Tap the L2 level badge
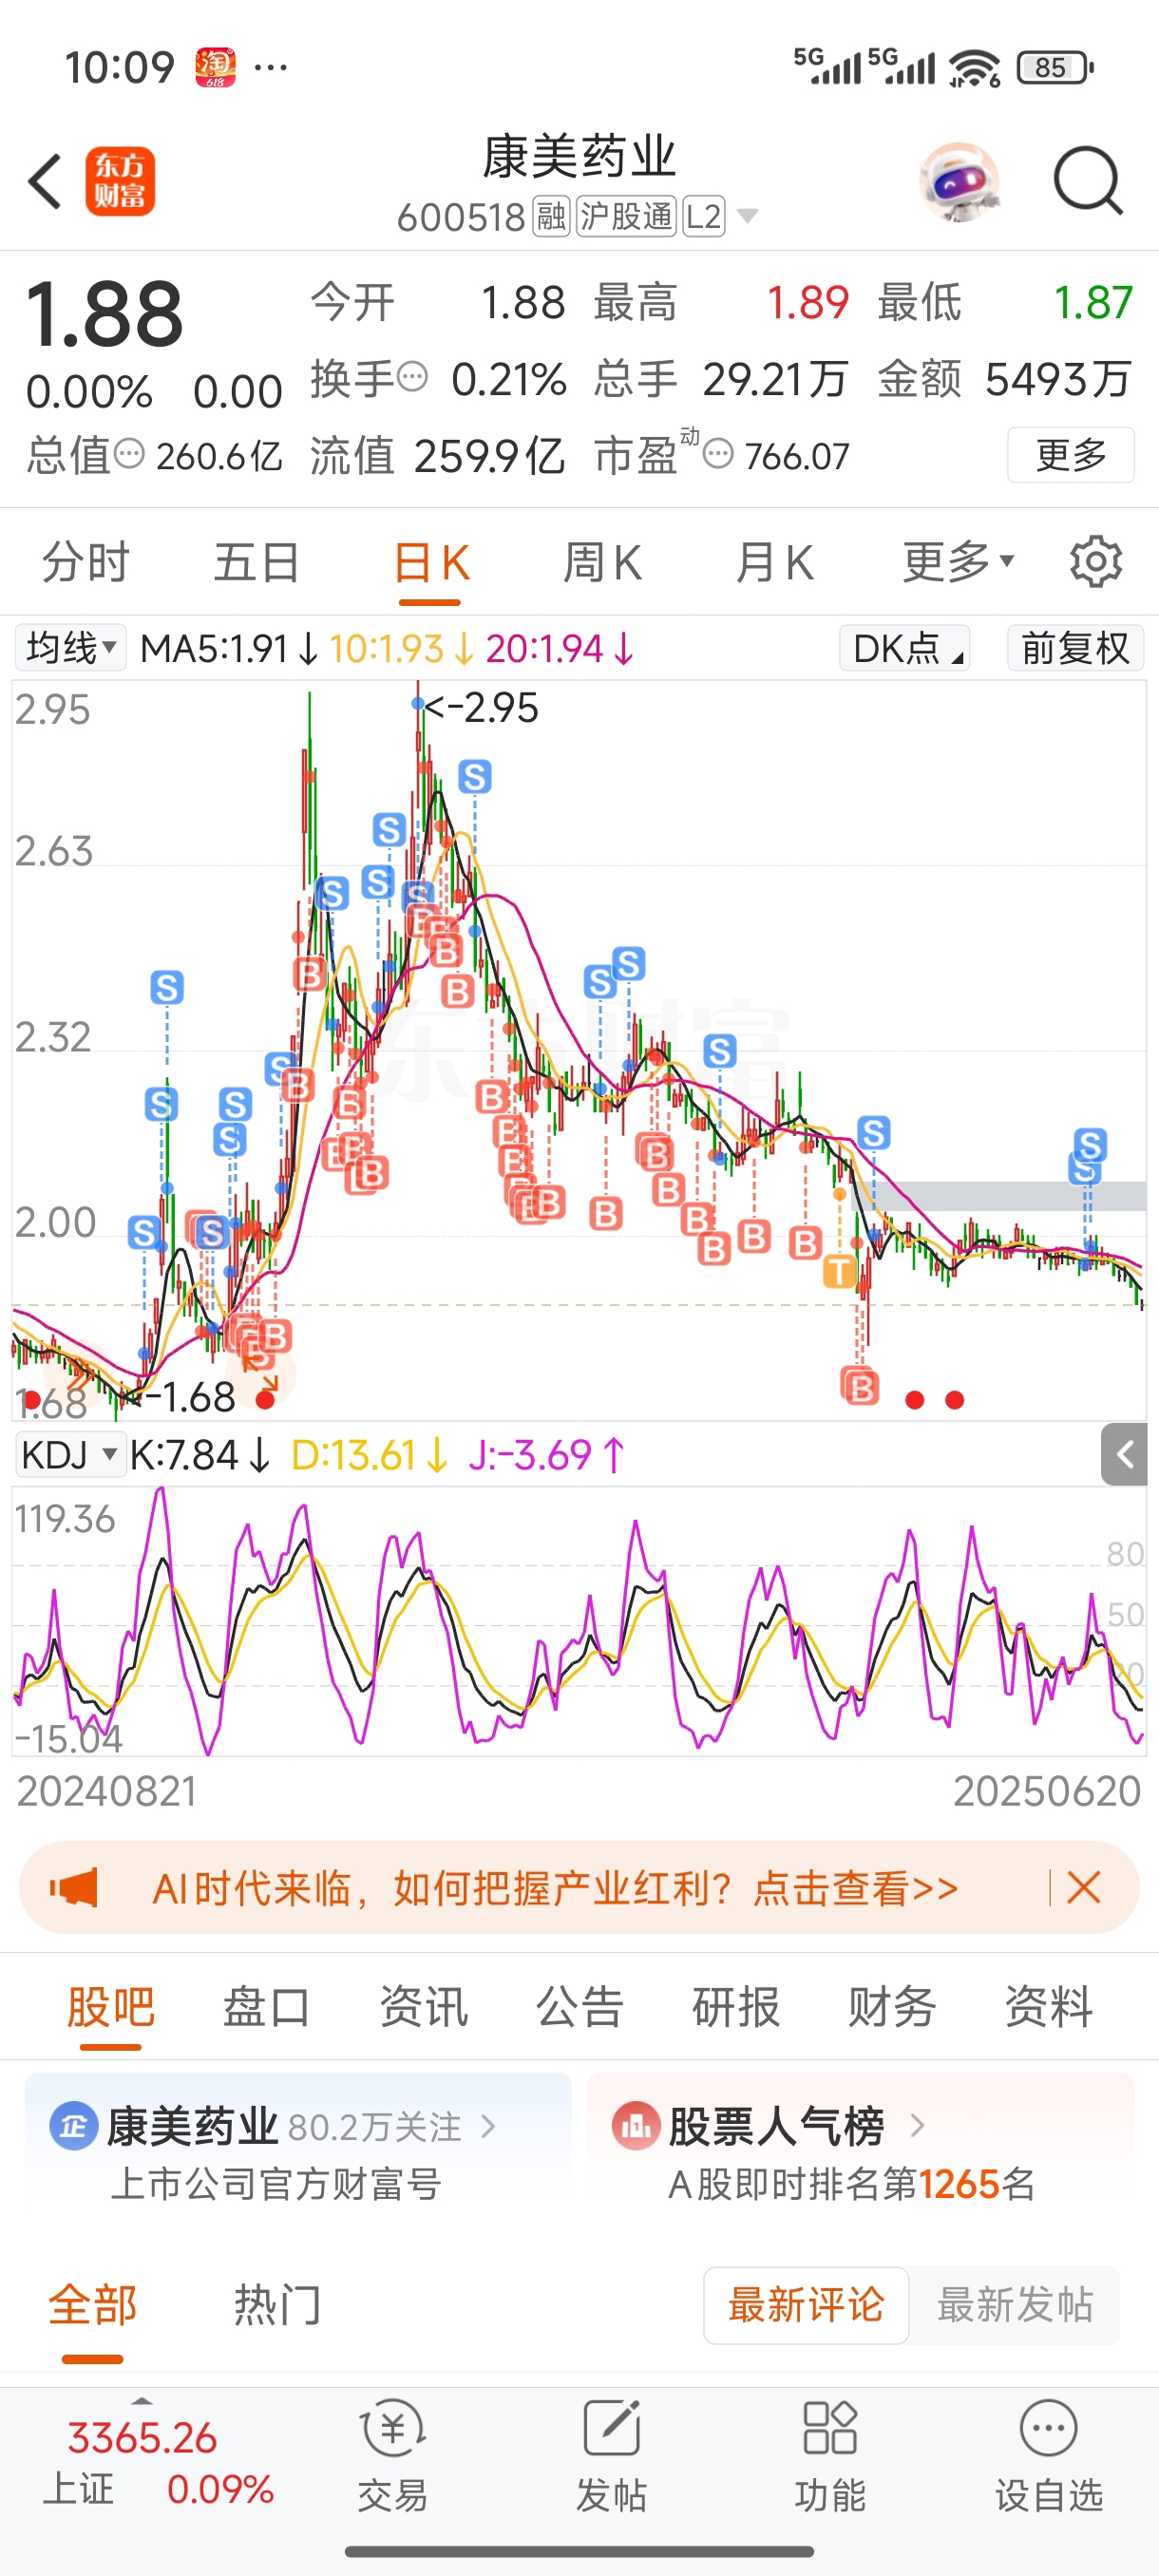 [704, 216]
